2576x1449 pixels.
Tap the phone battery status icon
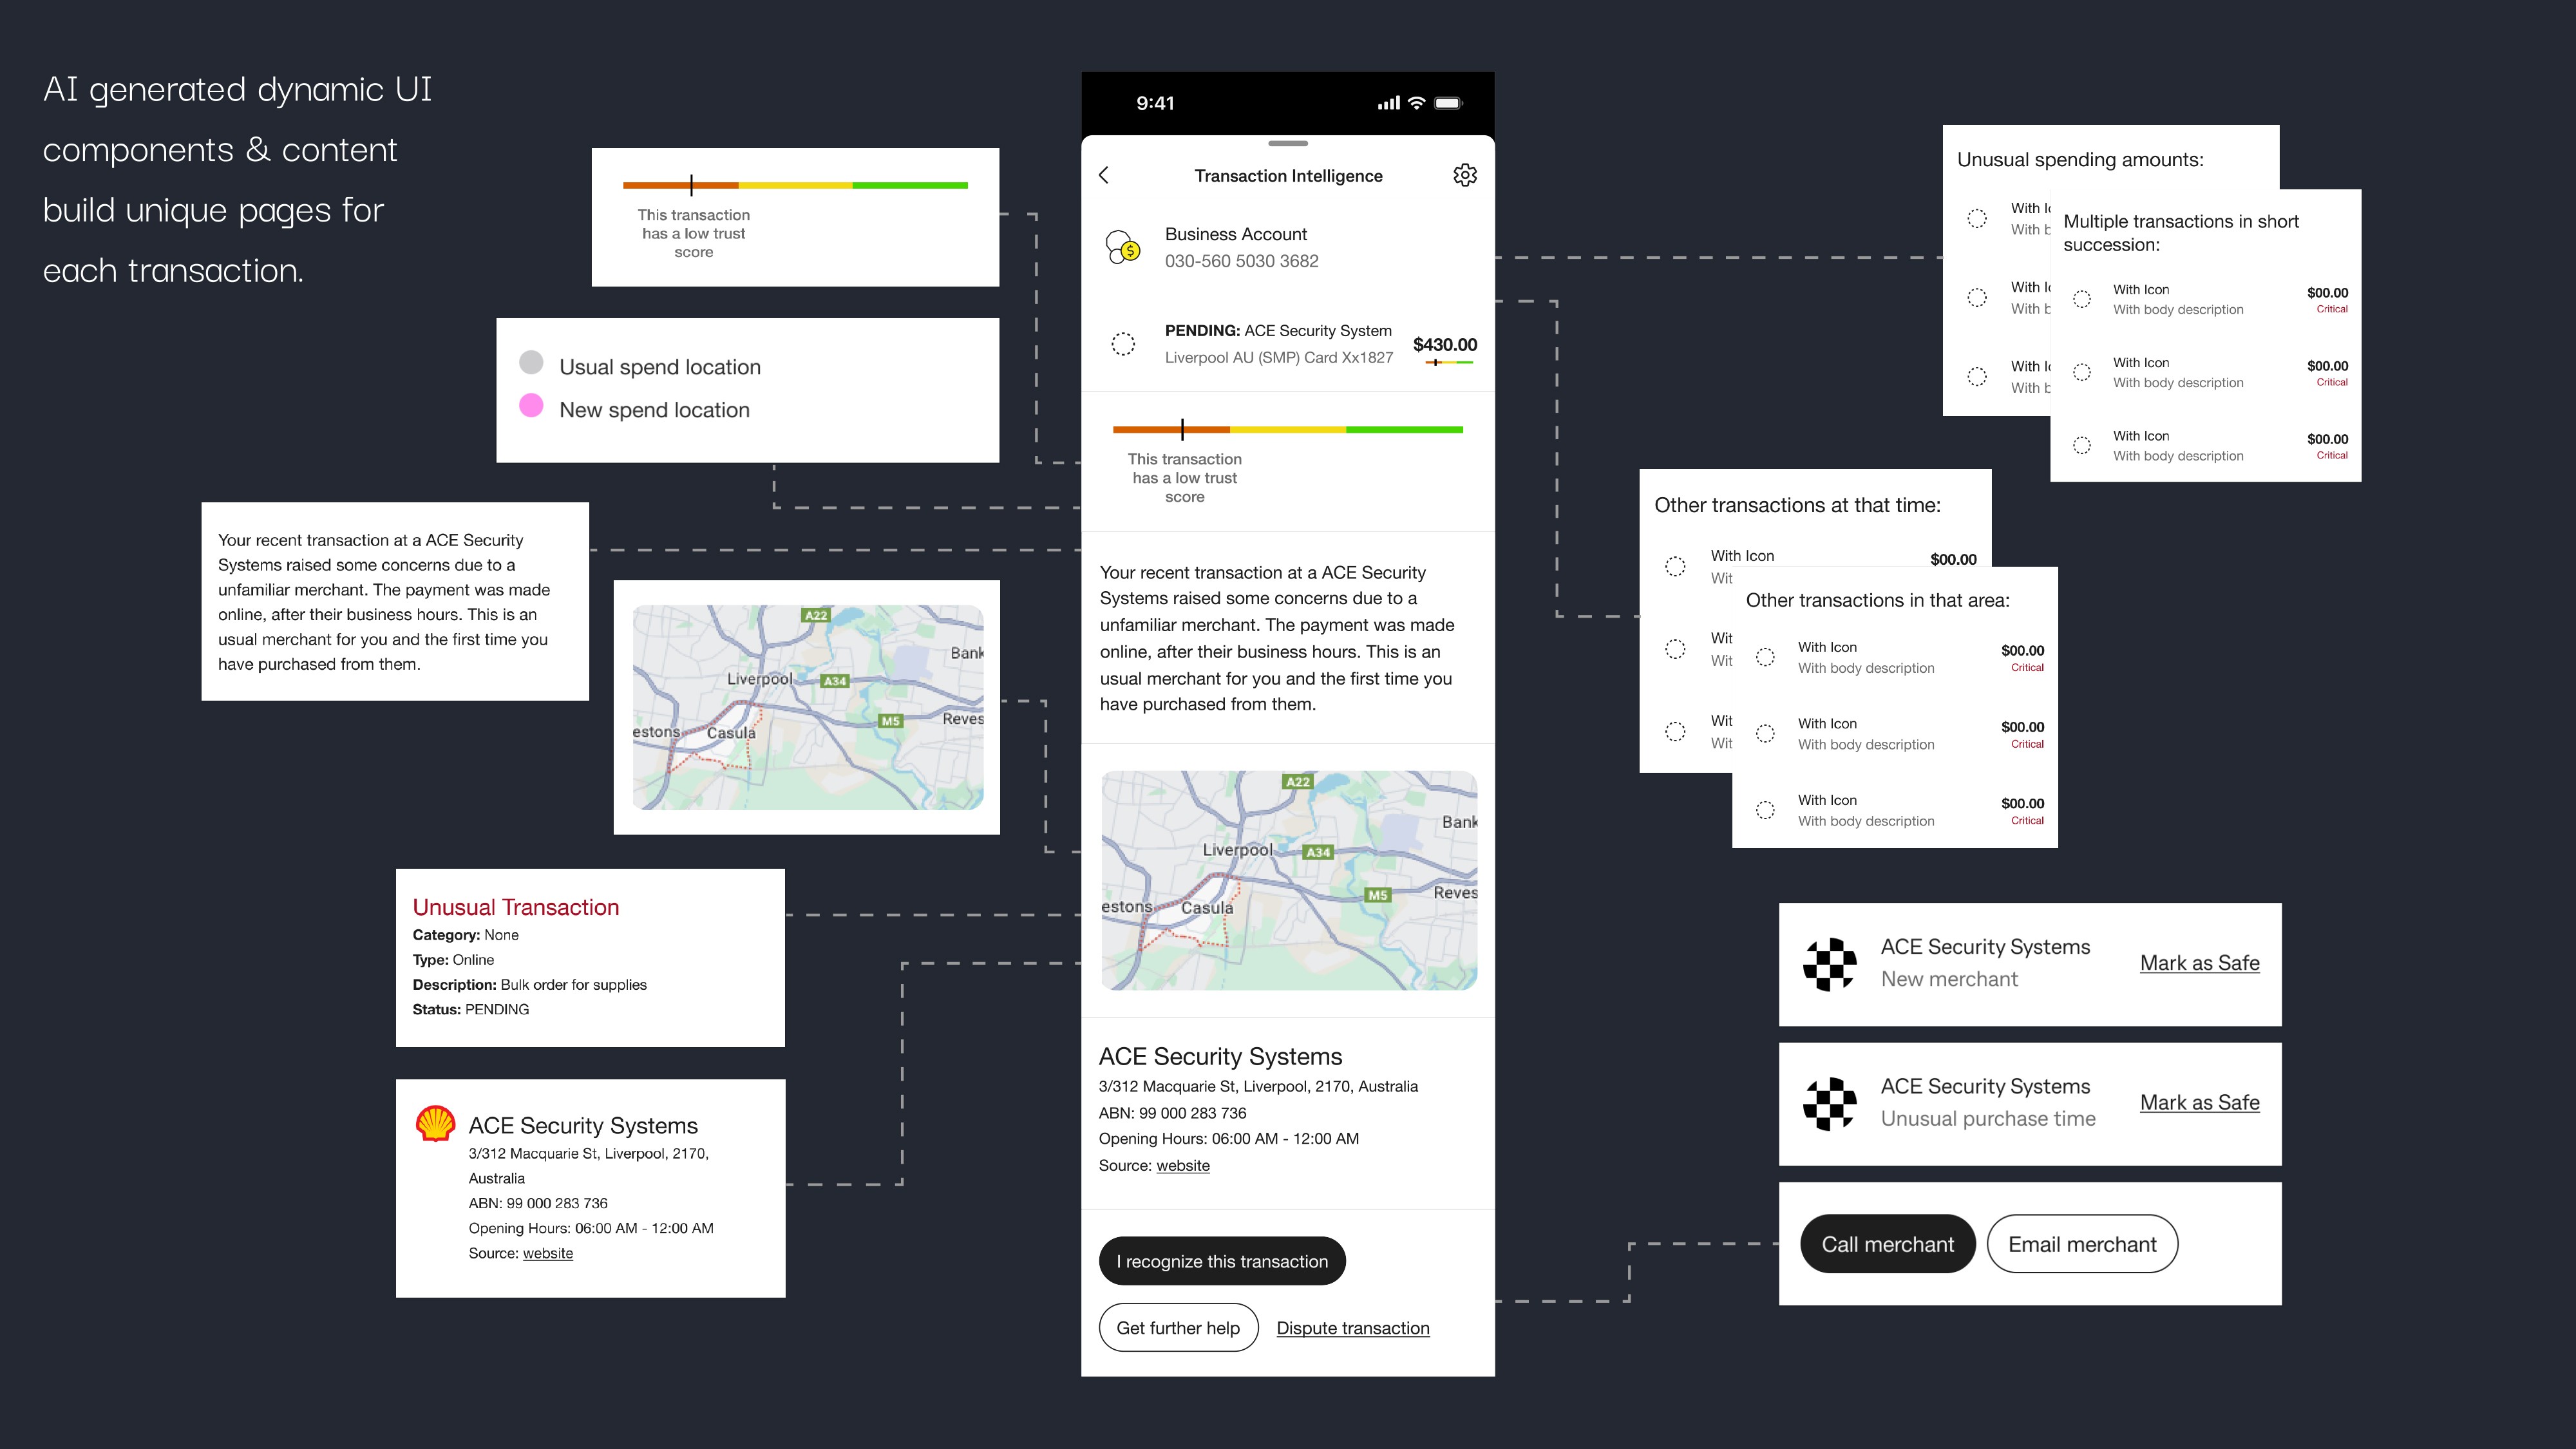[1448, 103]
